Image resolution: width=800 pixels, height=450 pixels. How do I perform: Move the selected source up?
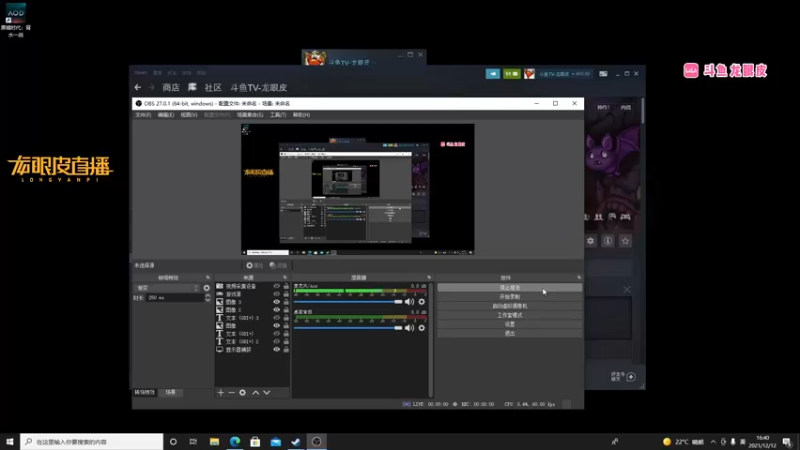pyautogui.click(x=256, y=392)
